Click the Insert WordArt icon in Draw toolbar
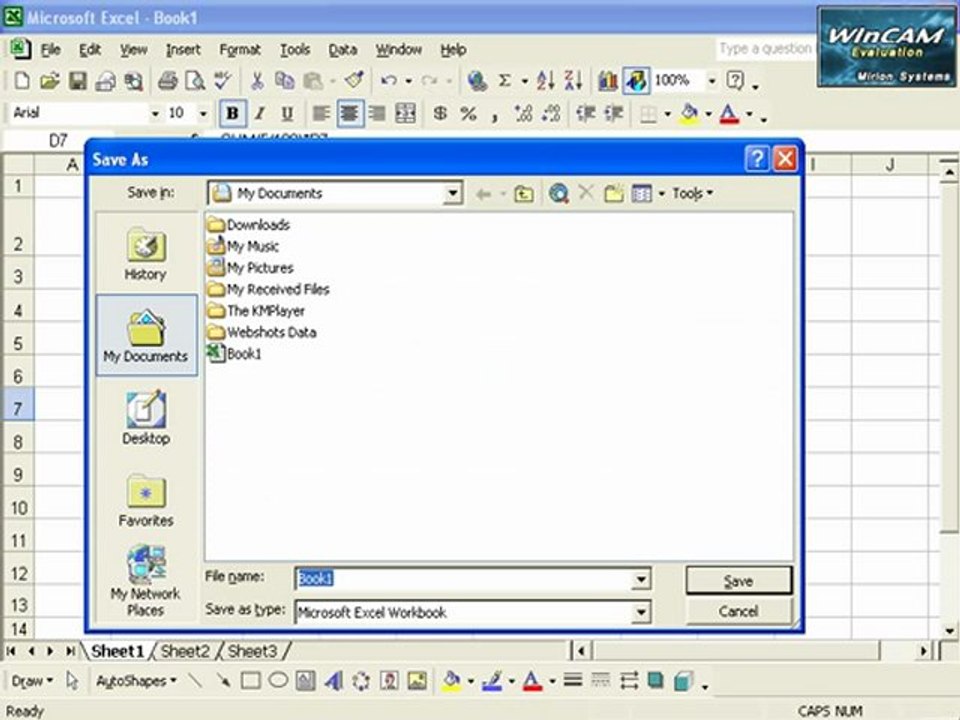 point(334,680)
